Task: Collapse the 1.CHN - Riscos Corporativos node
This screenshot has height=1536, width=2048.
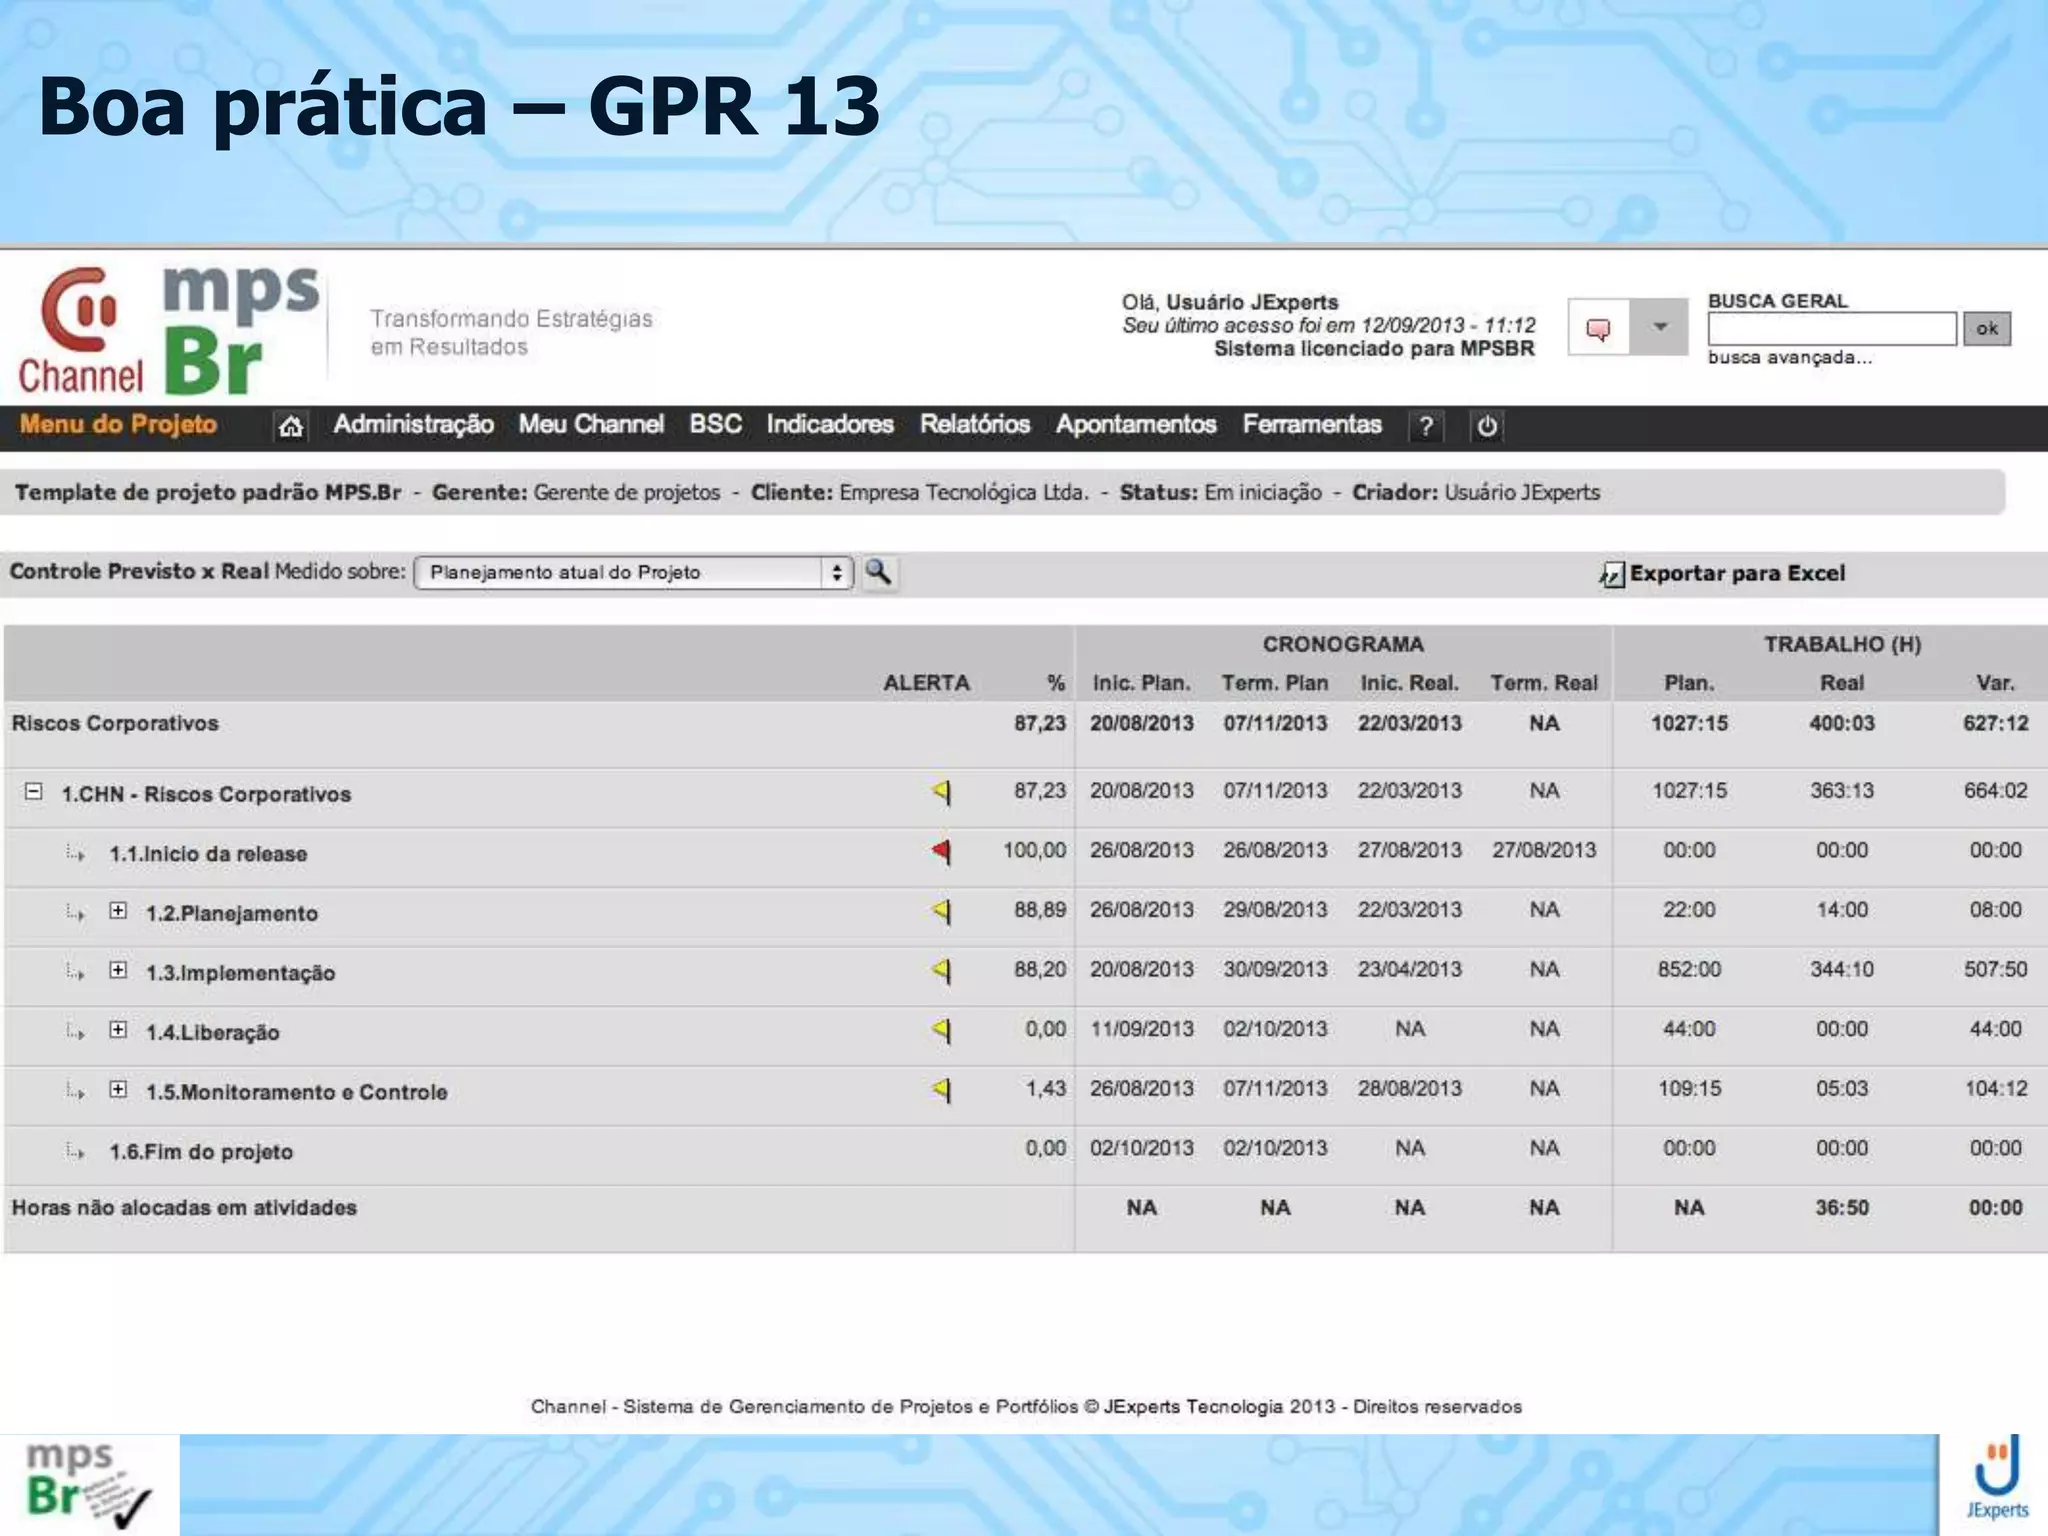Action: pyautogui.click(x=33, y=792)
